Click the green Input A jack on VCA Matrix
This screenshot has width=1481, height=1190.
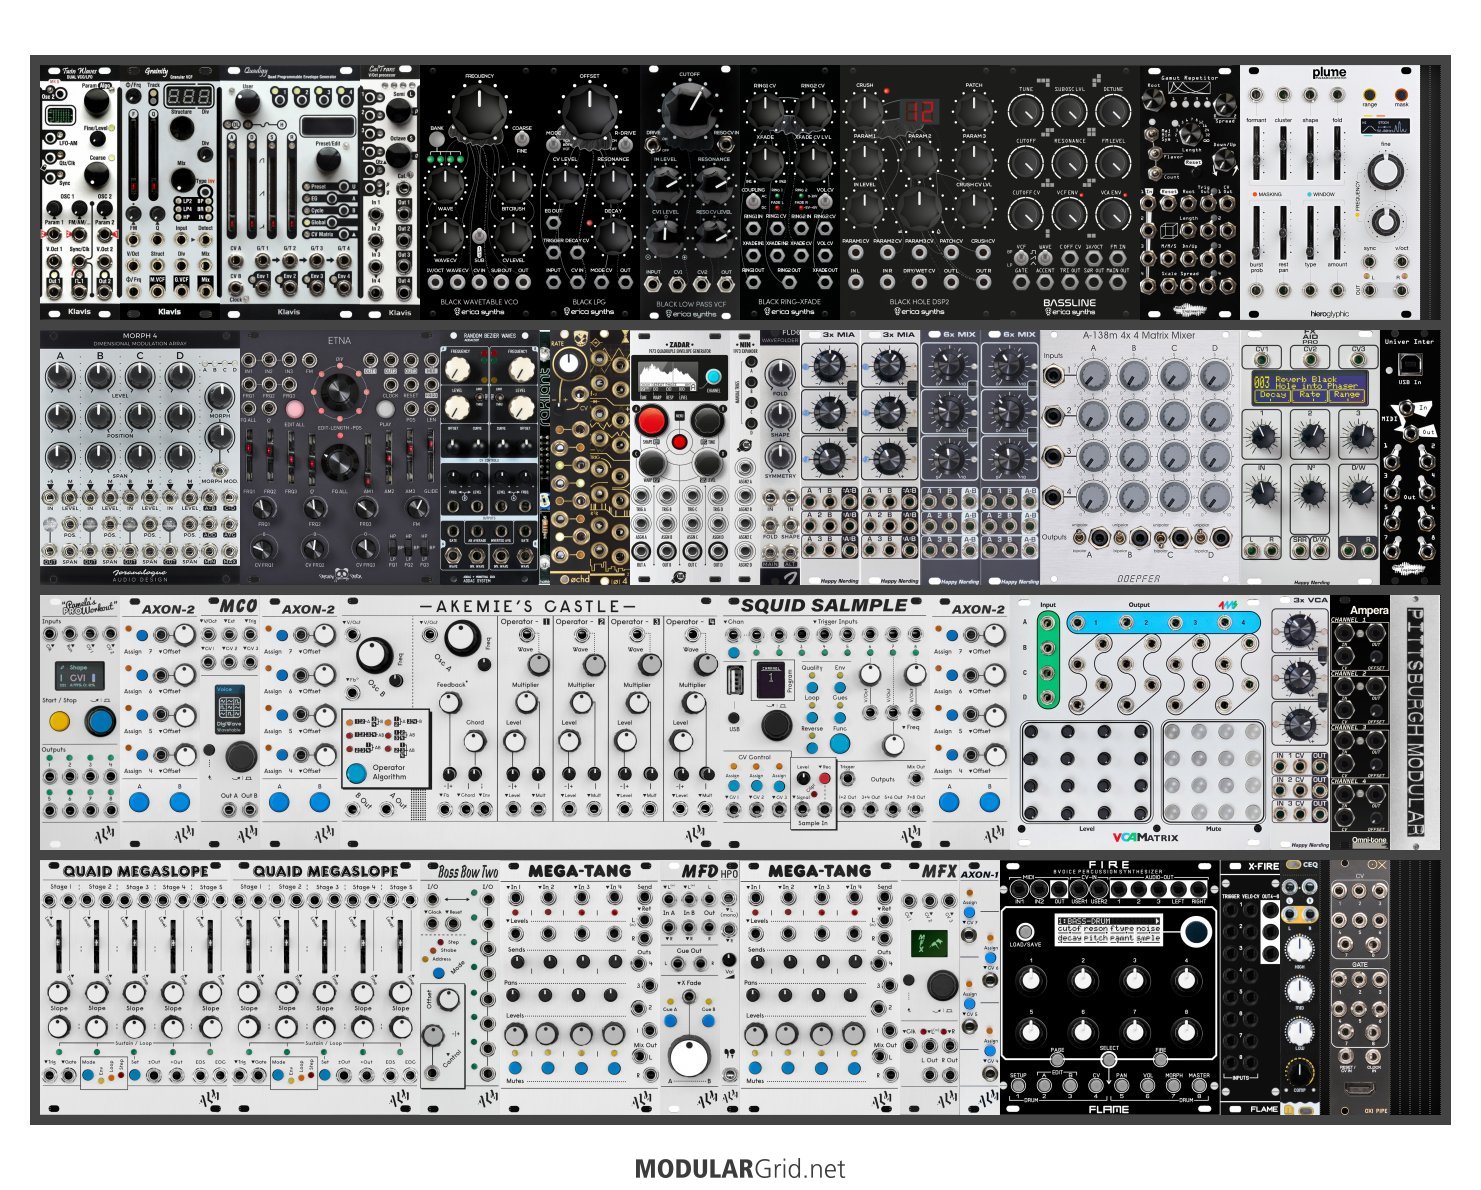click(1047, 622)
